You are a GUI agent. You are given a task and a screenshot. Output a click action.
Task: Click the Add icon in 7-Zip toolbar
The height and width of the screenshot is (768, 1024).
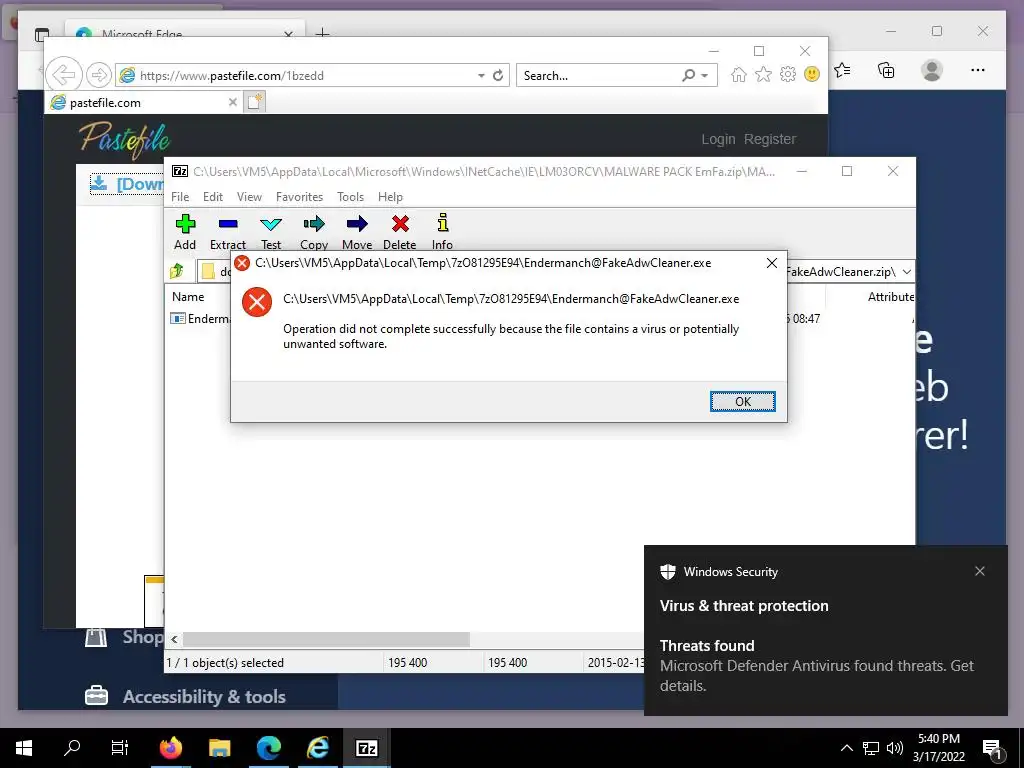click(x=185, y=225)
